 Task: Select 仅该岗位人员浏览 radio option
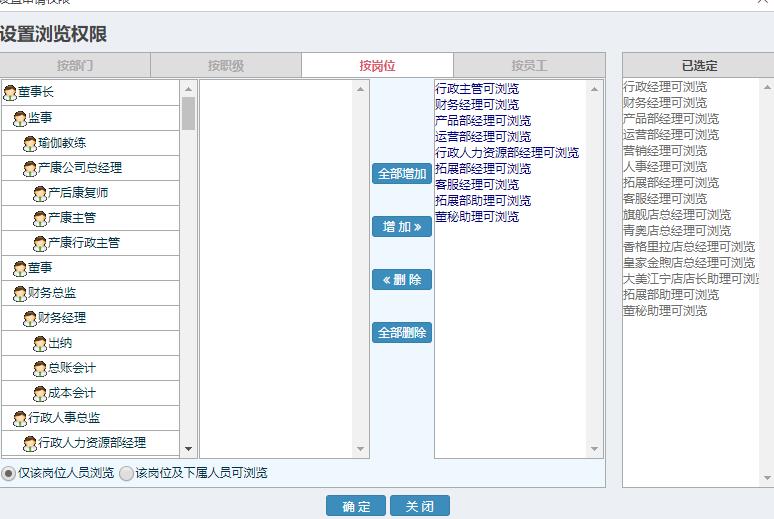9,473
